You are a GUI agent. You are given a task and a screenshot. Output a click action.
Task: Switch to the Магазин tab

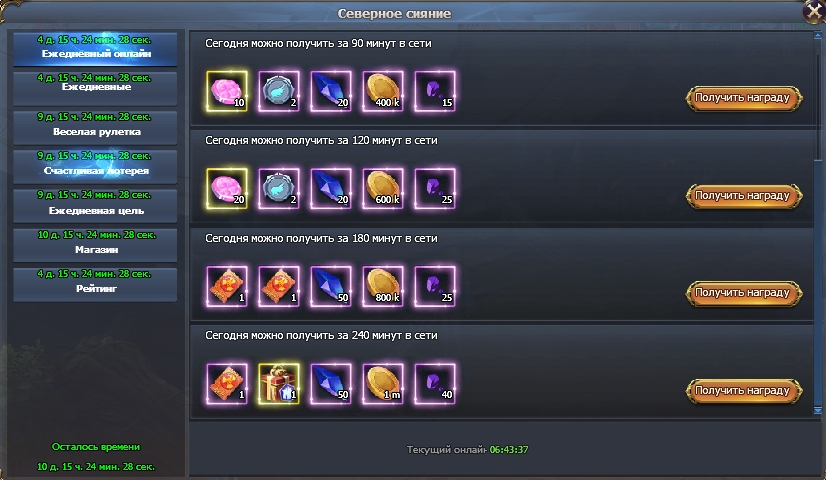[95, 245]
